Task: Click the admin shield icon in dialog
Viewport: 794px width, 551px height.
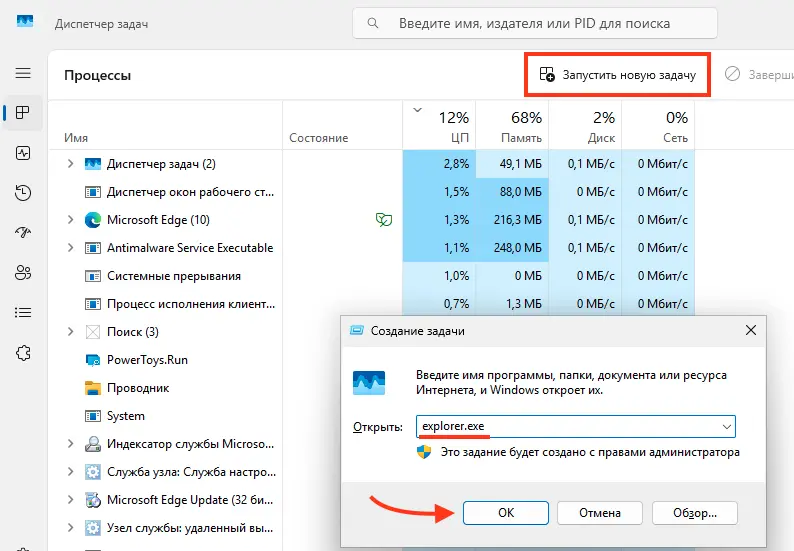Action: point(424,452)
